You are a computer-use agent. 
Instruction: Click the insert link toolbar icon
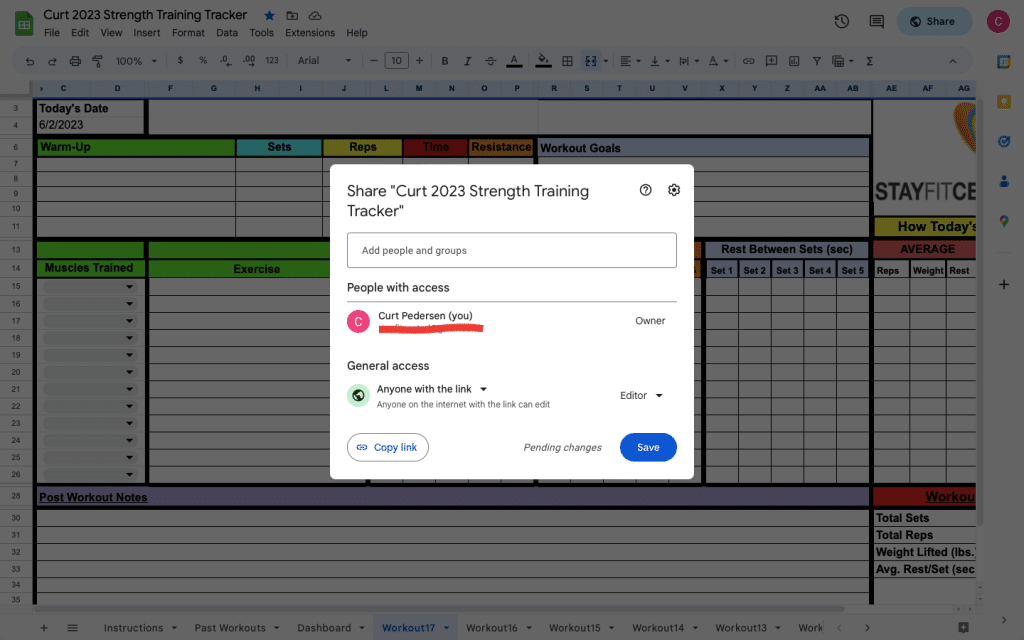tap(748, 61)
